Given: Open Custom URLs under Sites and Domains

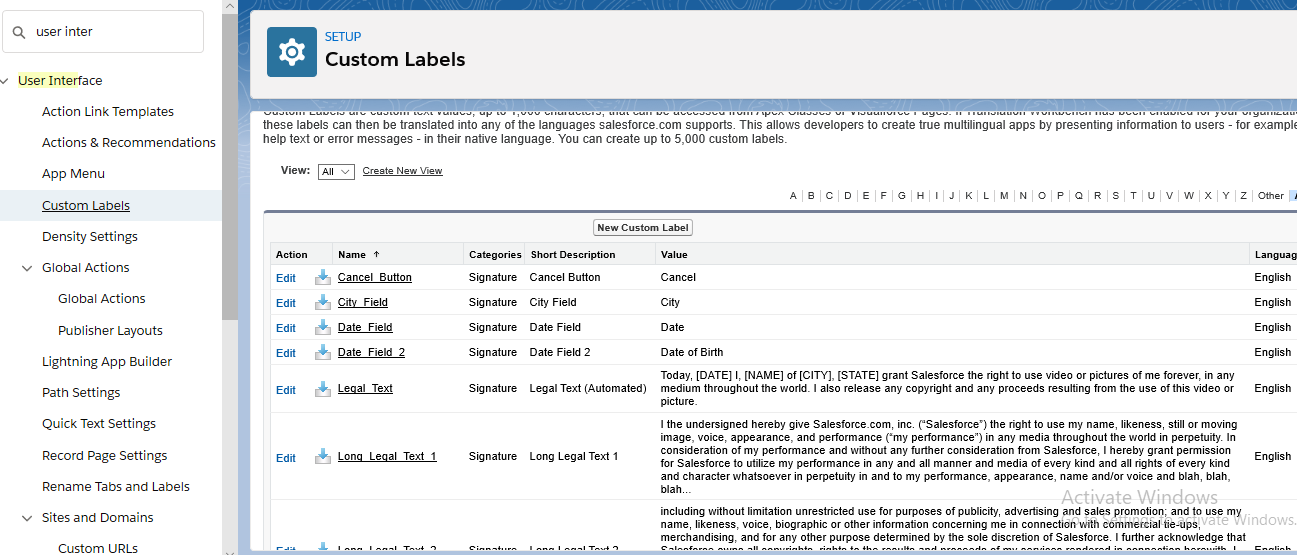Looking at the screenshot, I should 98,548.
